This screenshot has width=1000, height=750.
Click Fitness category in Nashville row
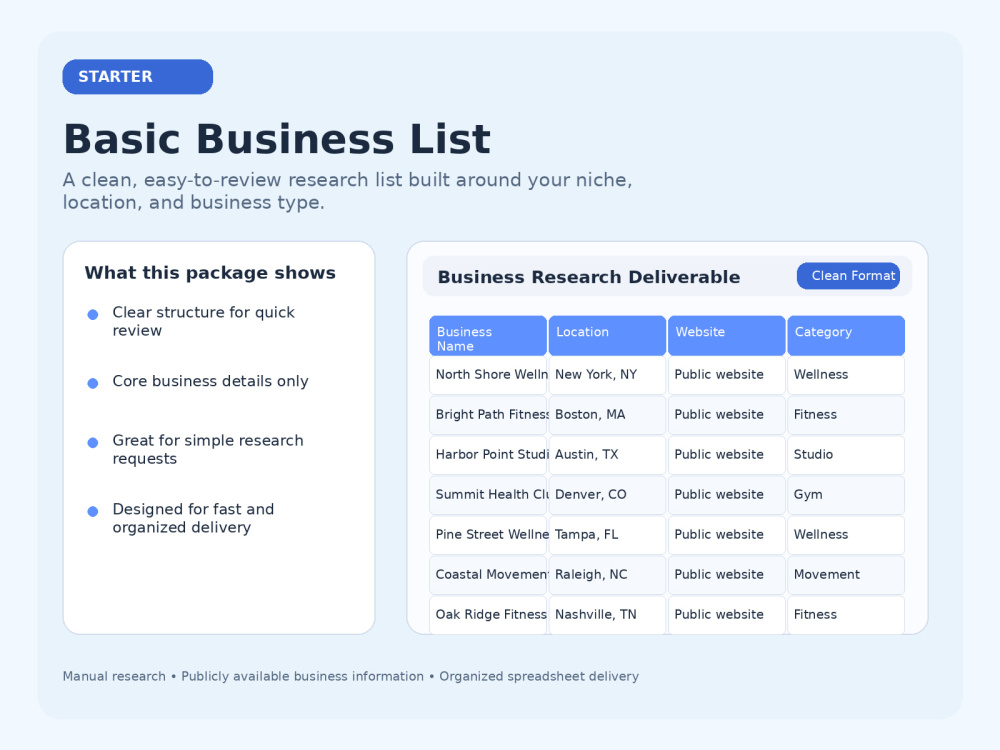coord(846,615)
